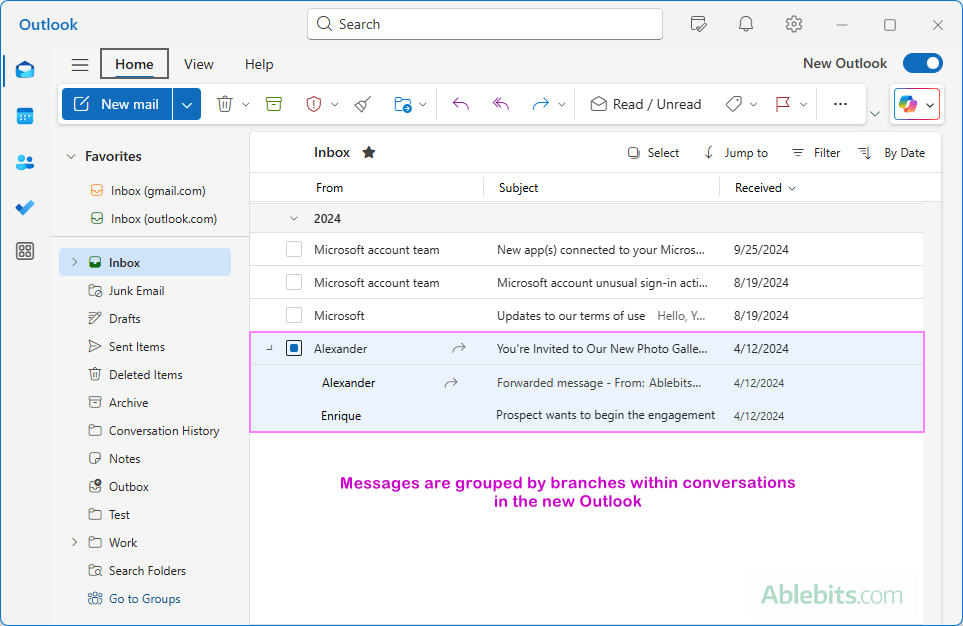Click the Move to folder icon
963x626 pixels.
point(403,104)
